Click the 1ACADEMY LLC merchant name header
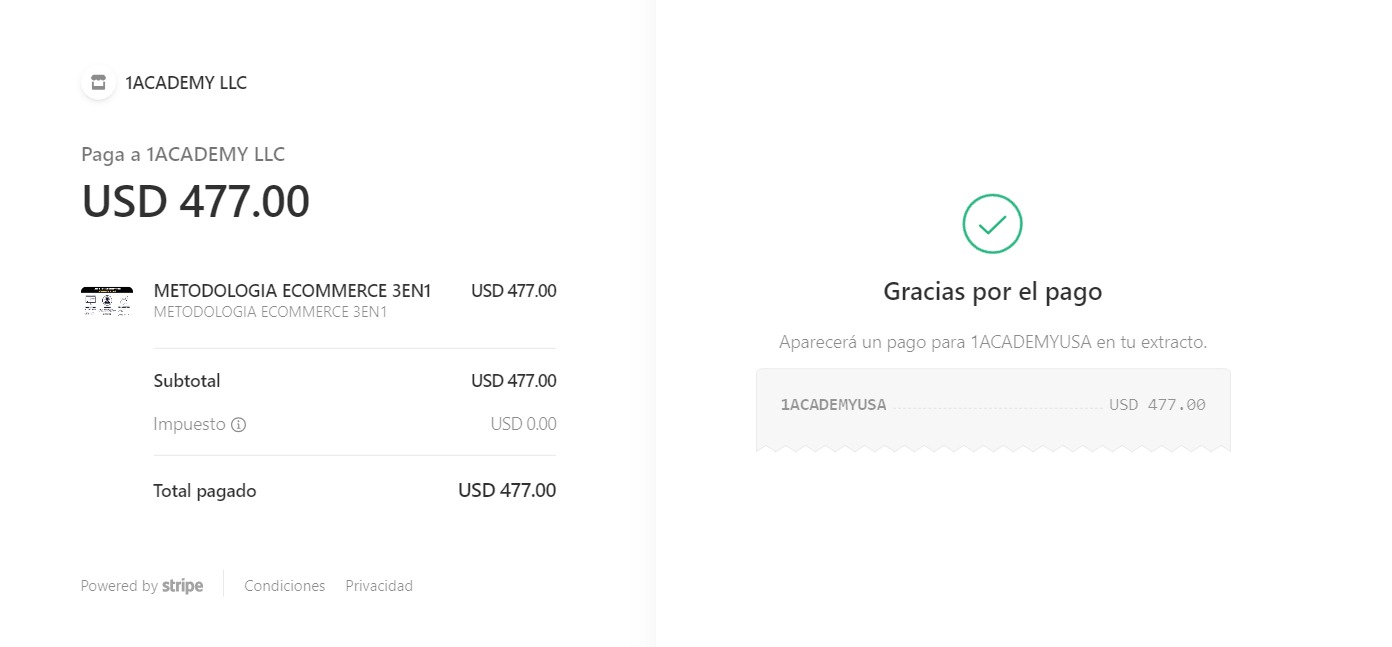Viewport: 1392px width, 647px height. [x=186, y=83]
